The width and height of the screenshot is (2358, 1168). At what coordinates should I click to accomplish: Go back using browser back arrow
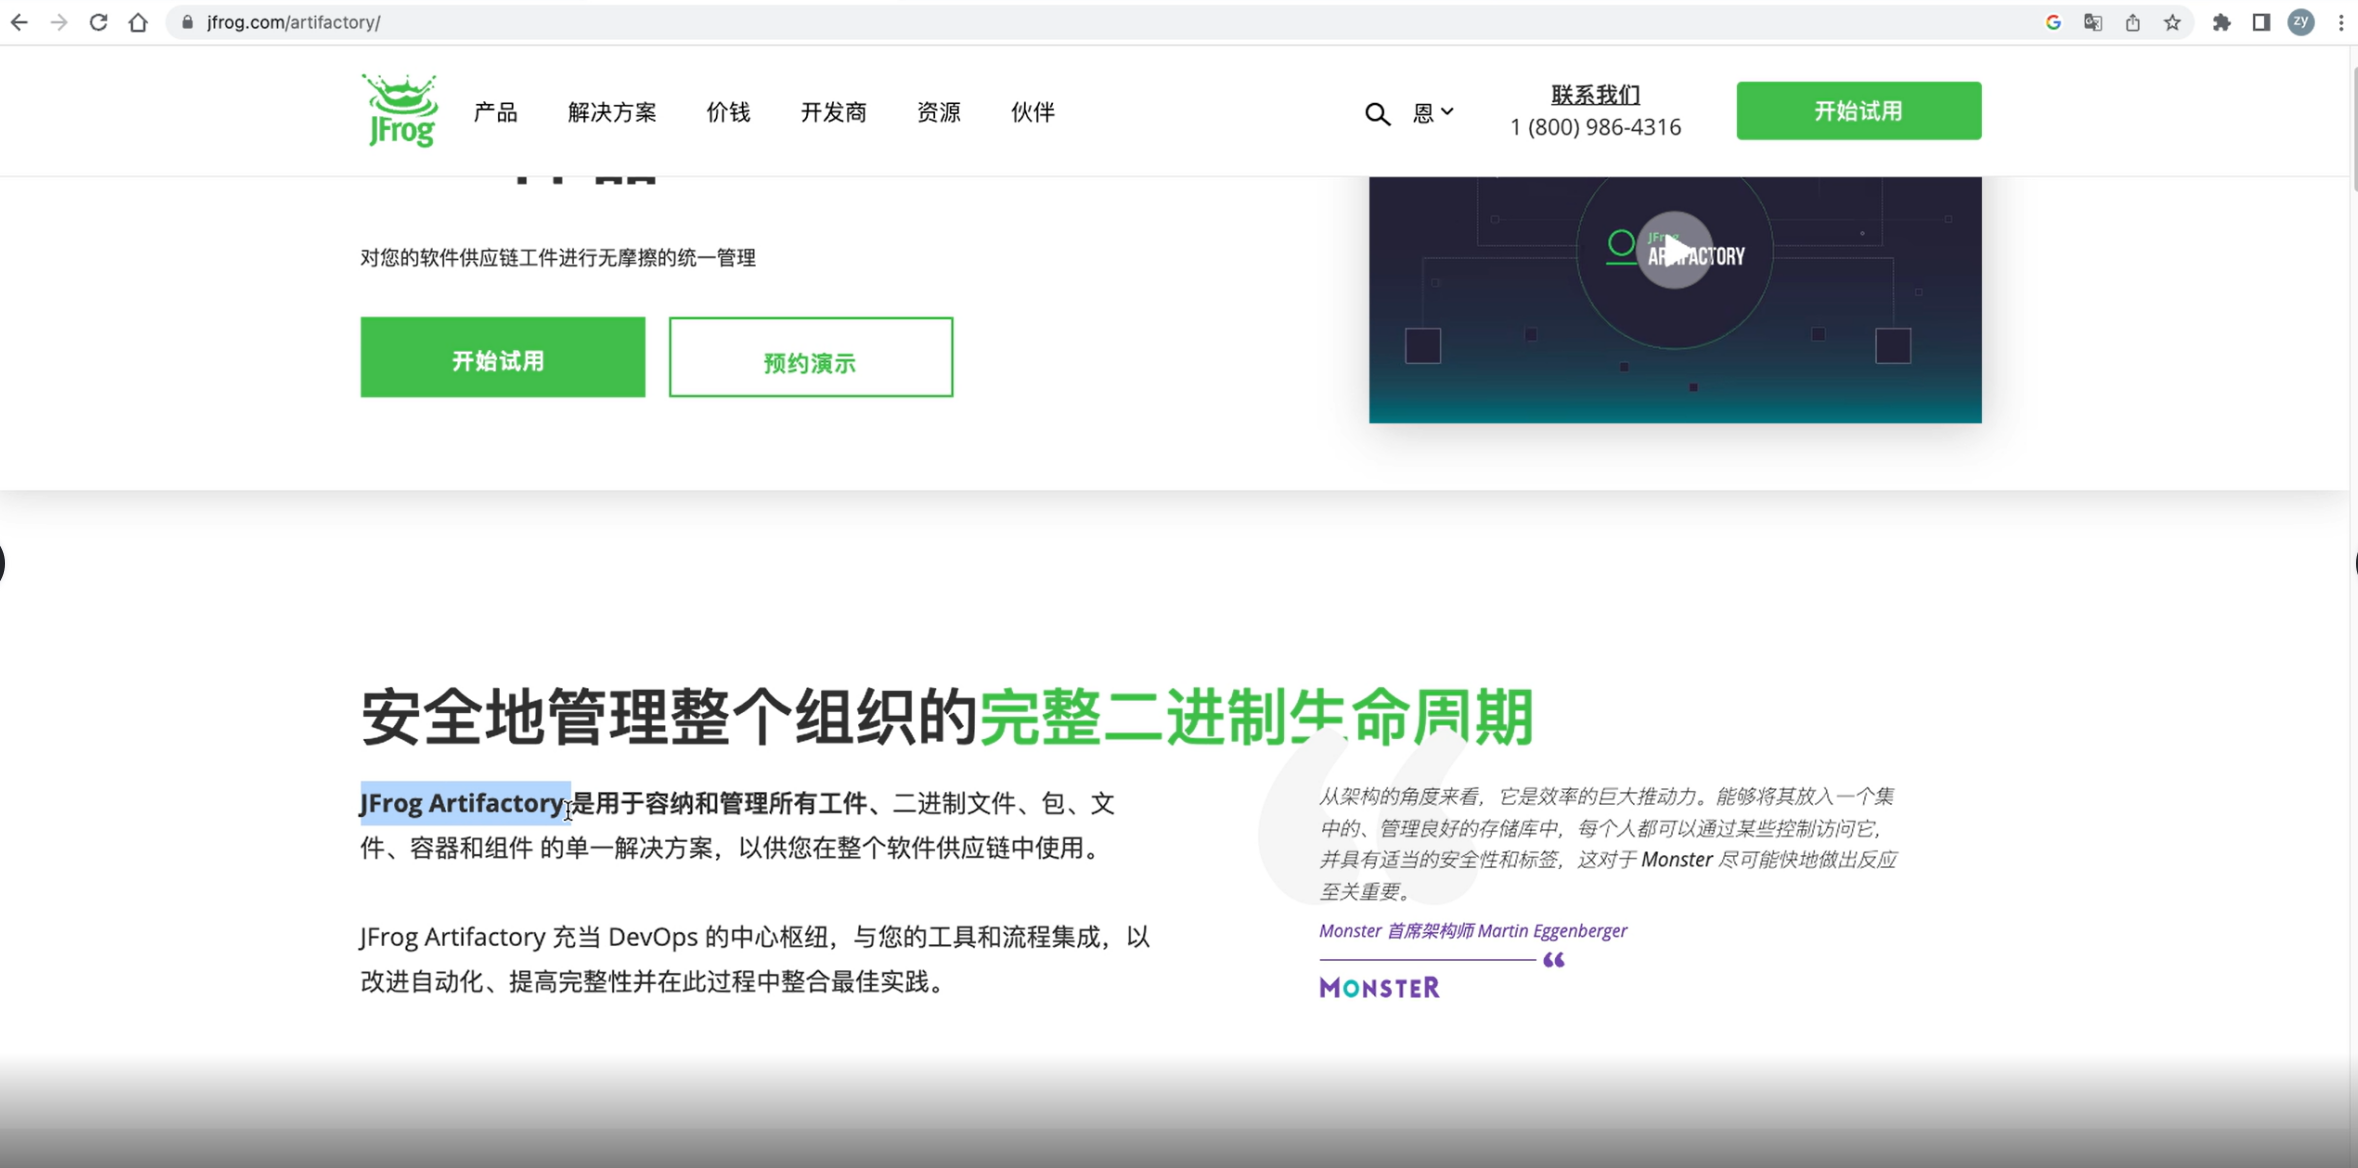[x=19, y=22]
